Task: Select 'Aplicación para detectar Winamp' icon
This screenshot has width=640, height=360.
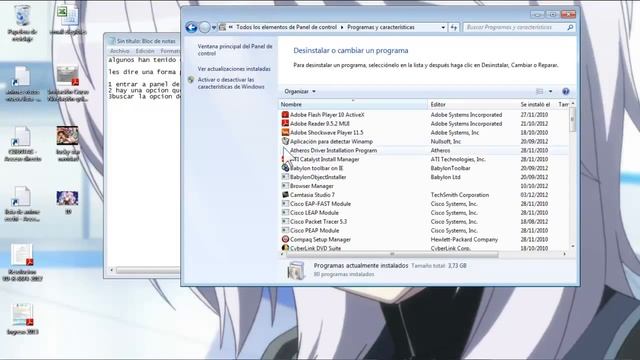Action: 285,141
